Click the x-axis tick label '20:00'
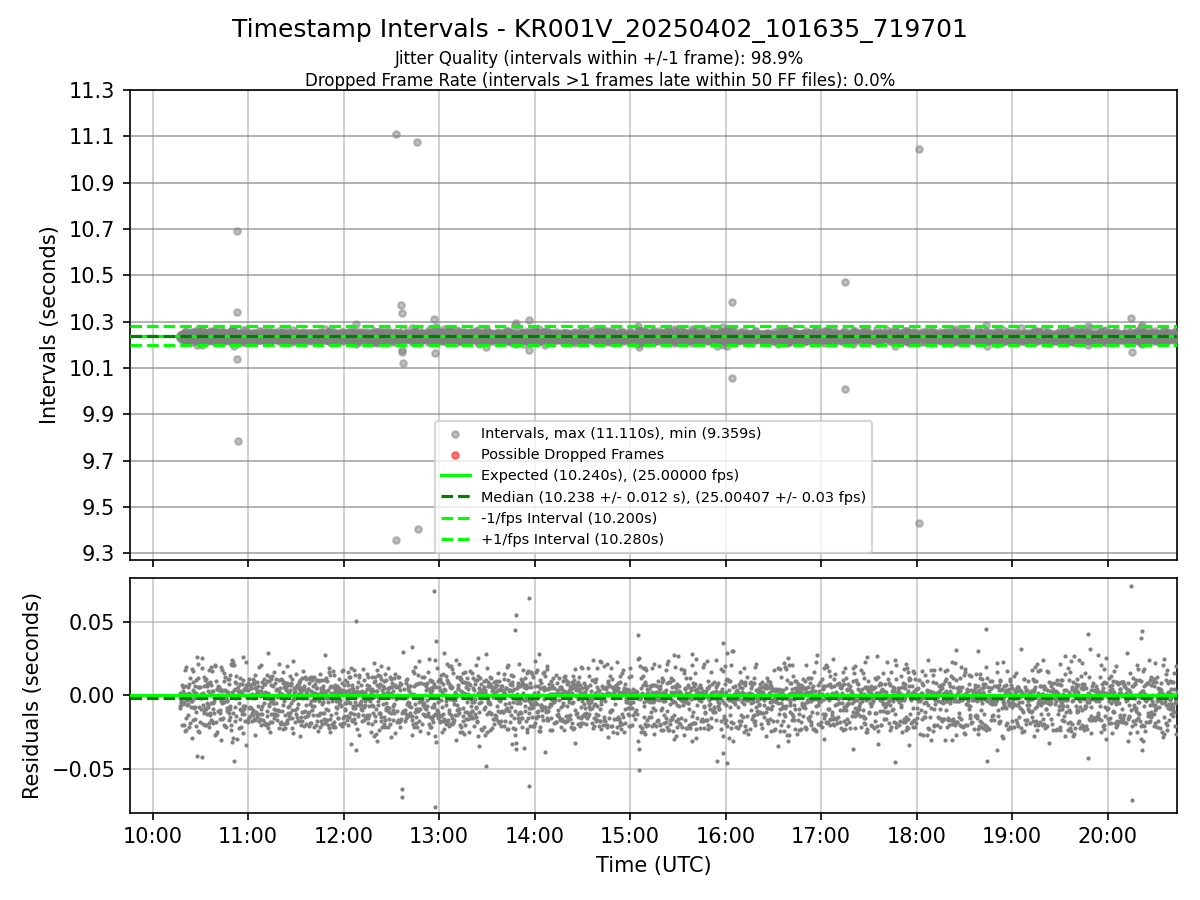The image size is (1200, 900). [x=1107, y=837]
